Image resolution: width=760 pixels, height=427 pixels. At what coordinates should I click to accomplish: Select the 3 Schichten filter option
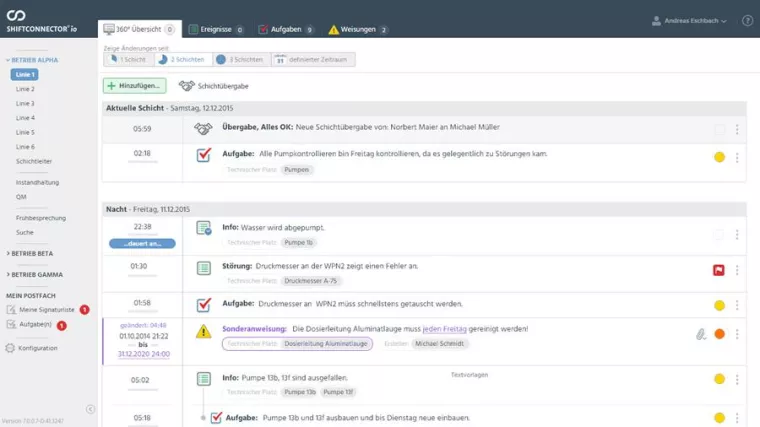pyautogui.click(x=238, y=60)
